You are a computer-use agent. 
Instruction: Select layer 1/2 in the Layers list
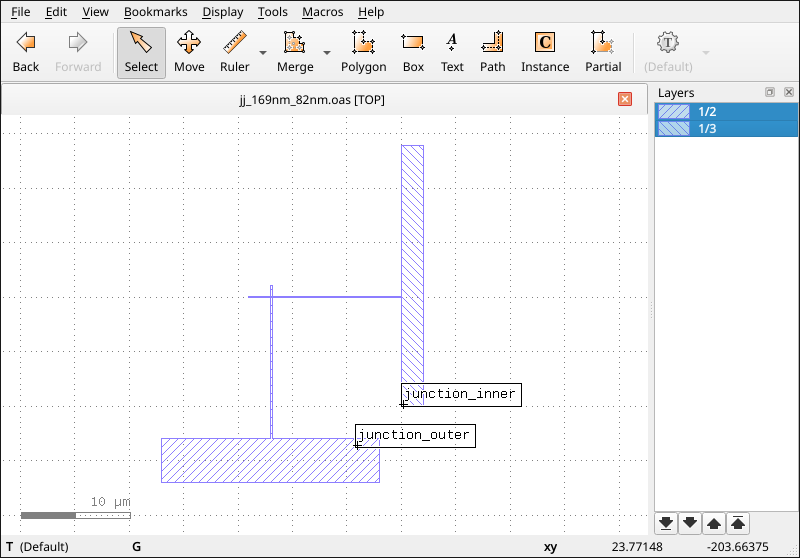[726, 111]
